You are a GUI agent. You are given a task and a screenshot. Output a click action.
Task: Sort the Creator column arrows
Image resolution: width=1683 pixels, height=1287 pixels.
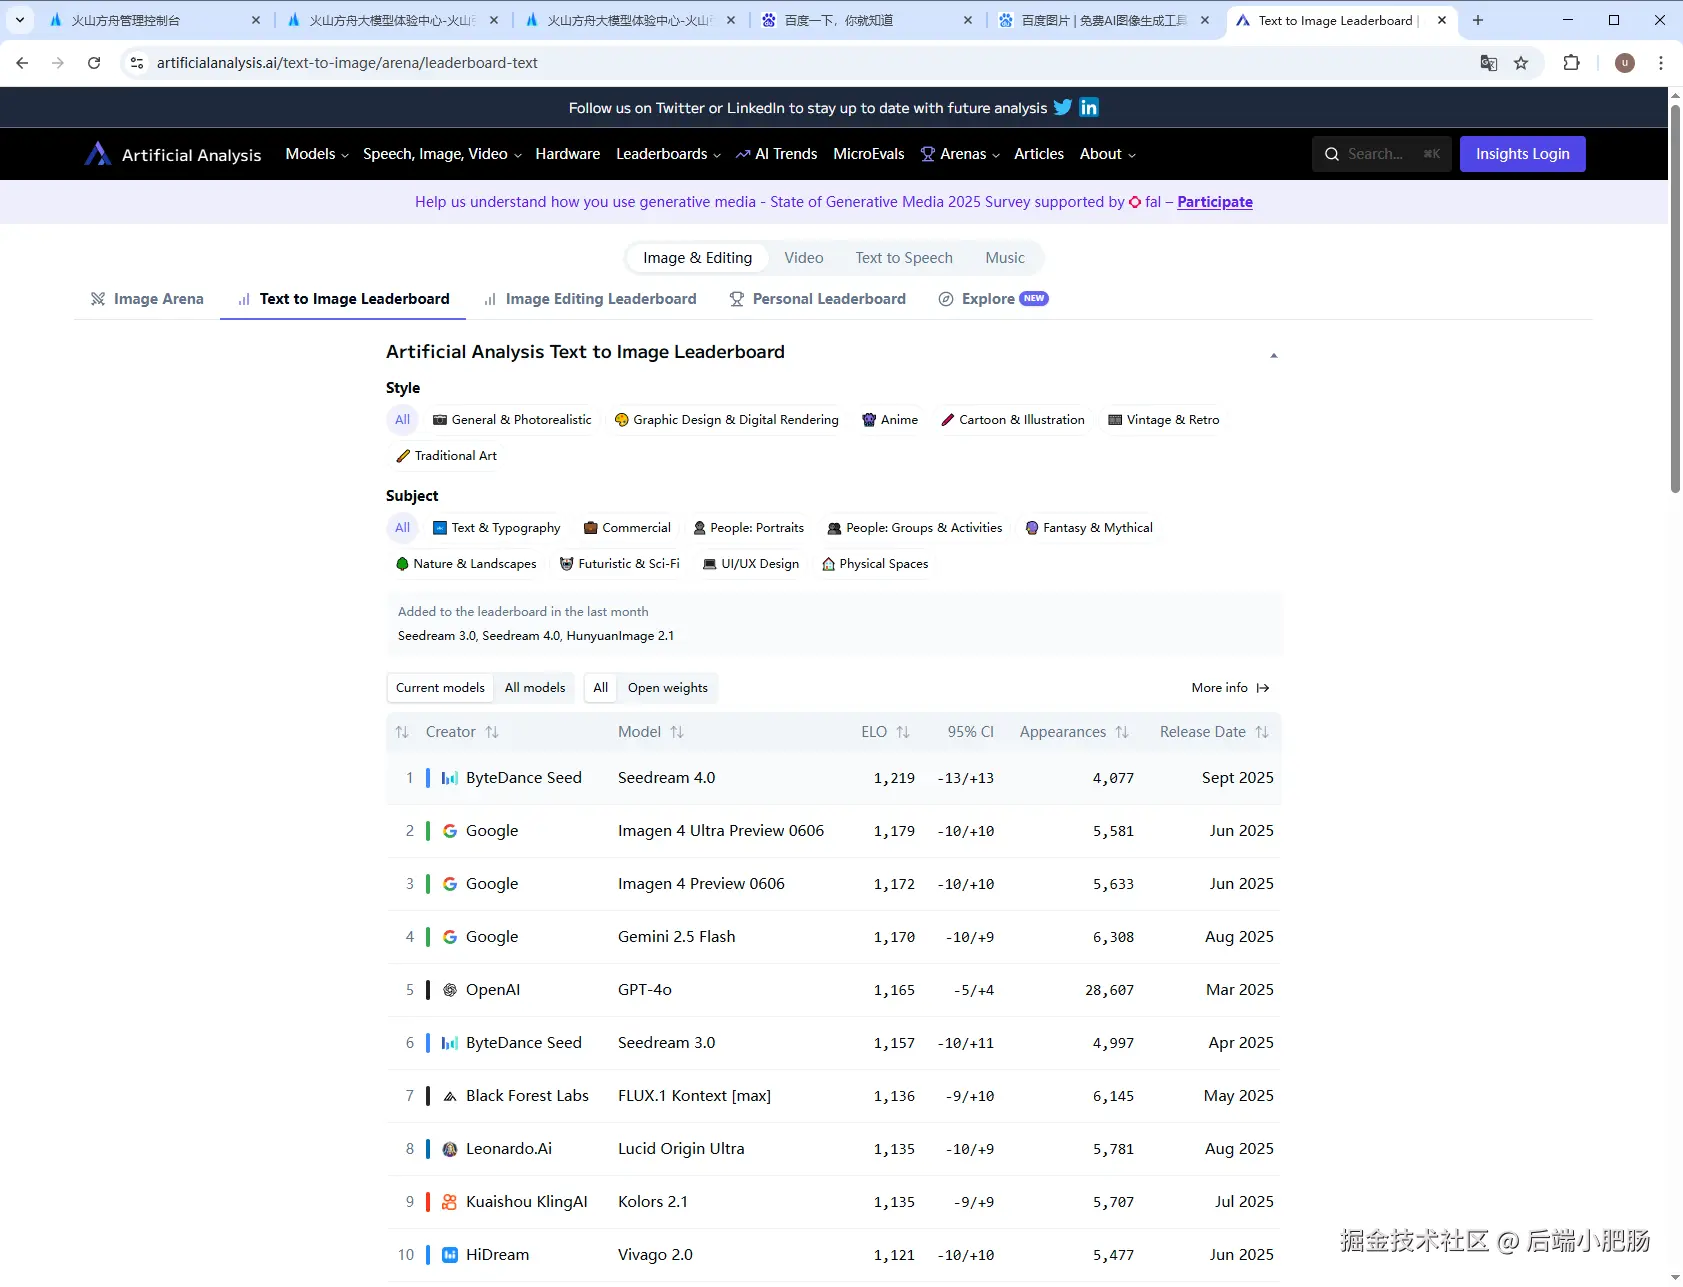click(492, 732)
